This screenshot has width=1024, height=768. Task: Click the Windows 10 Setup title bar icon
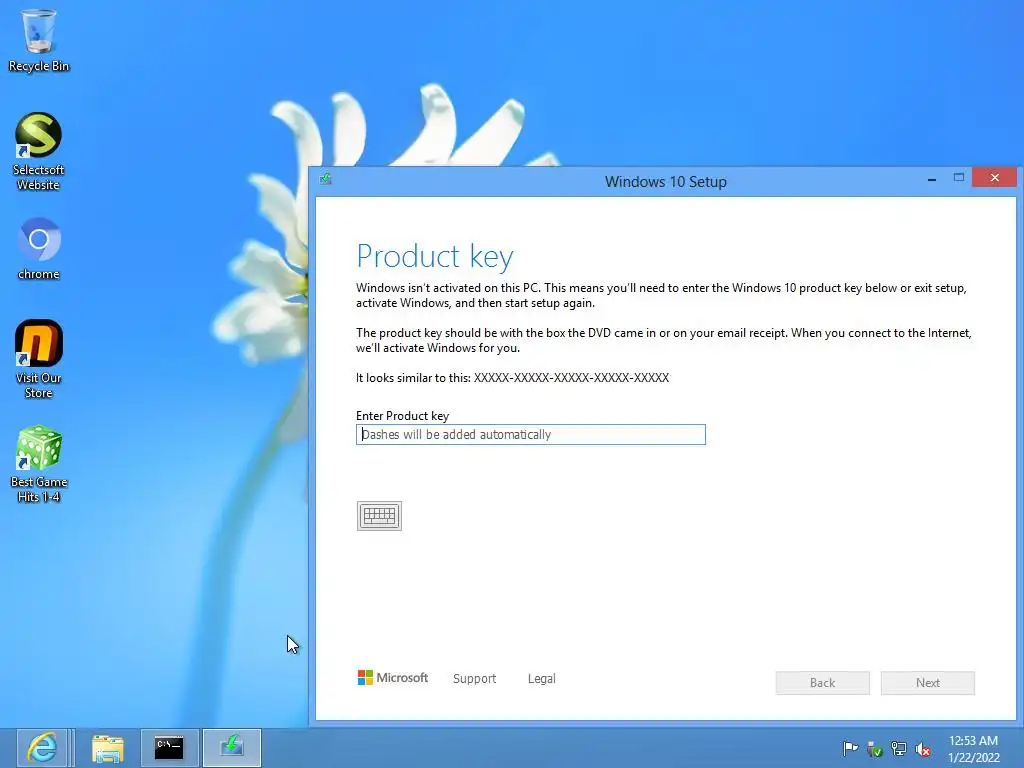325,178
